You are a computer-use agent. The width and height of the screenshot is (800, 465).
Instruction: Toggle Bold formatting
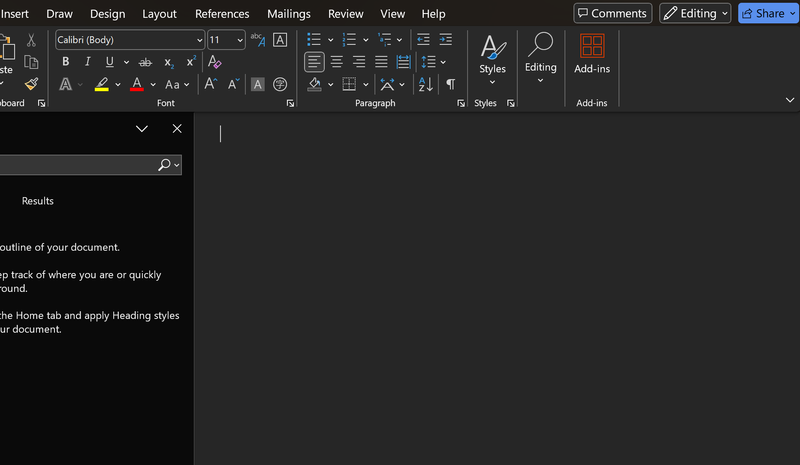pyautogui.click(x=66, y=62)
